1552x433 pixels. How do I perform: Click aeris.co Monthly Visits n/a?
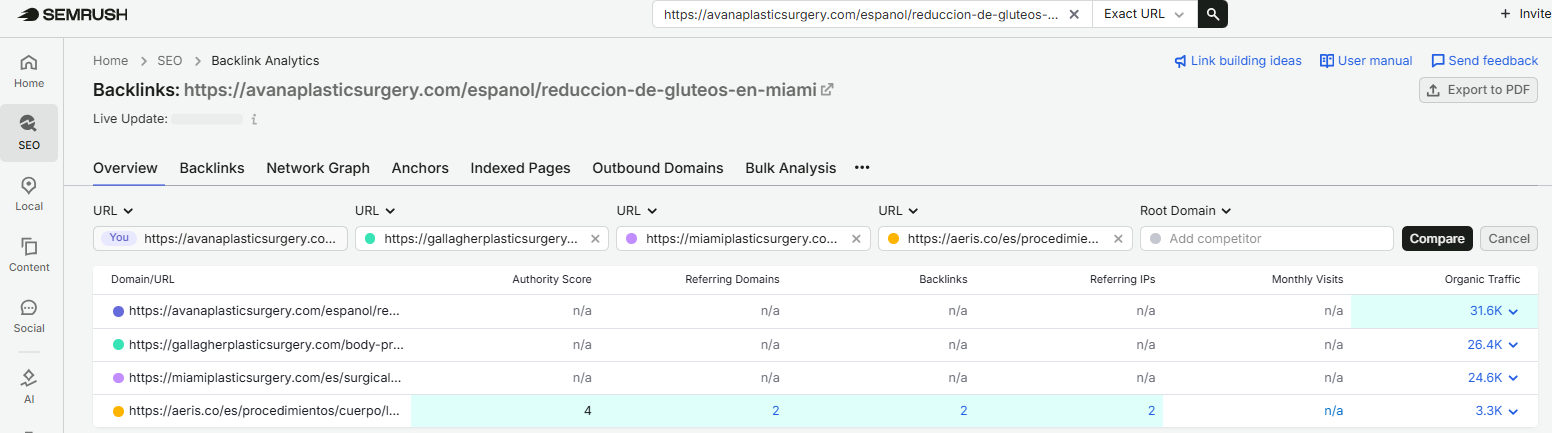tap(1333, 410)
